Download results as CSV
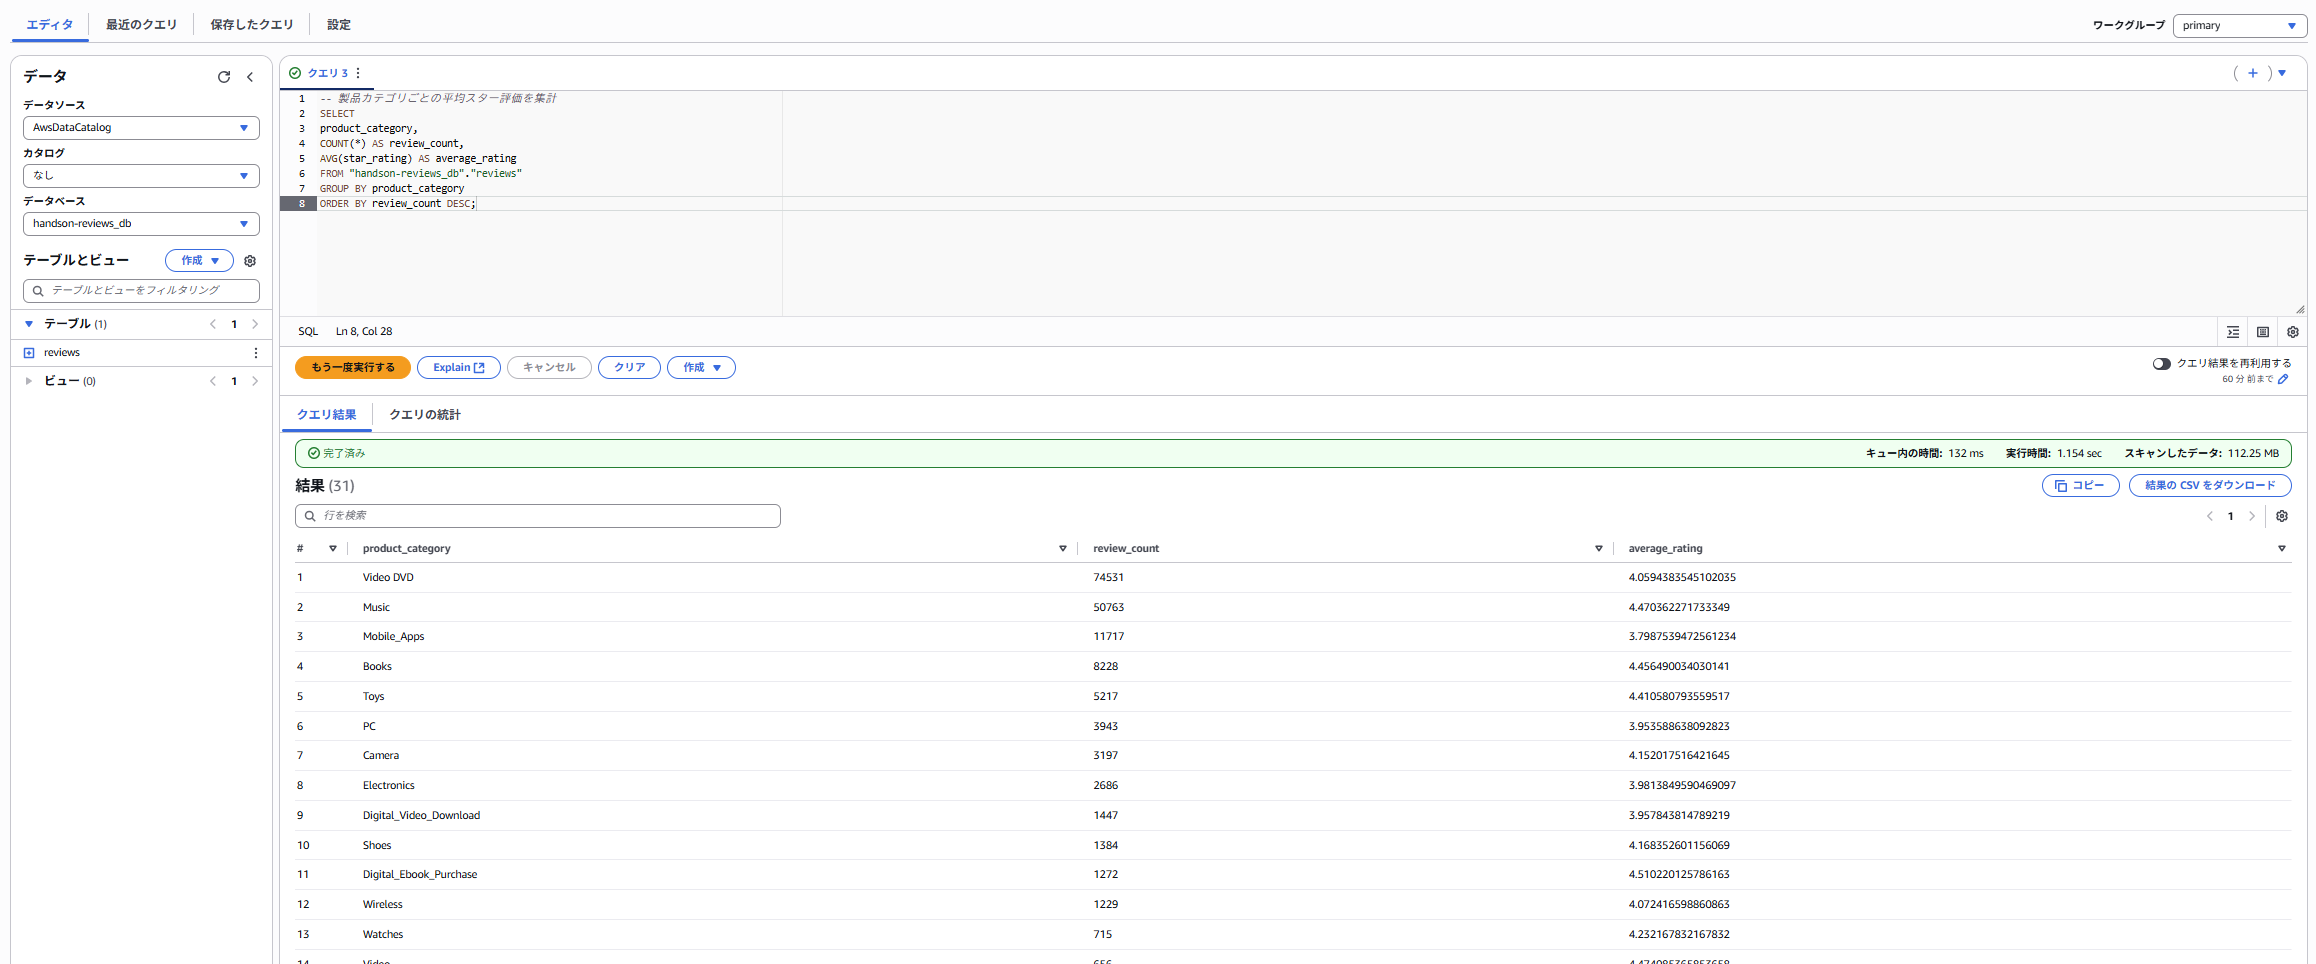 (x=2210, y=486)
